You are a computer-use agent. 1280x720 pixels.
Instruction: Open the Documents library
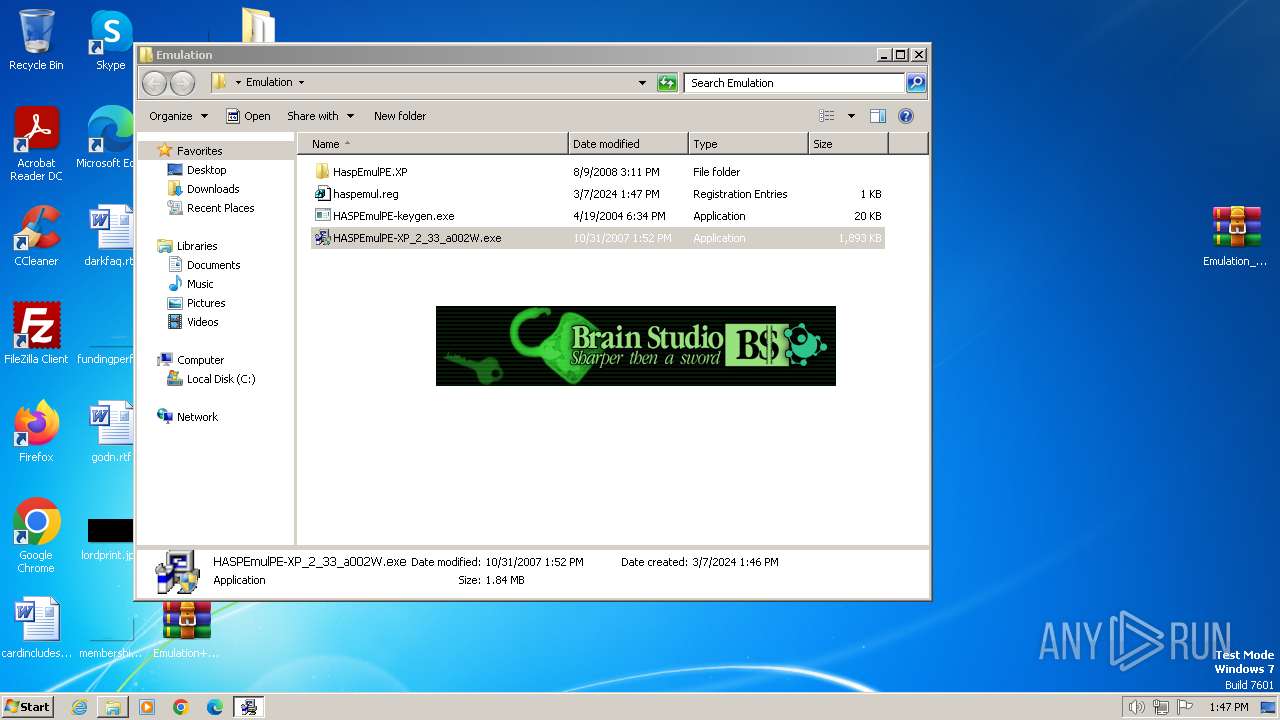pos(213,265)
